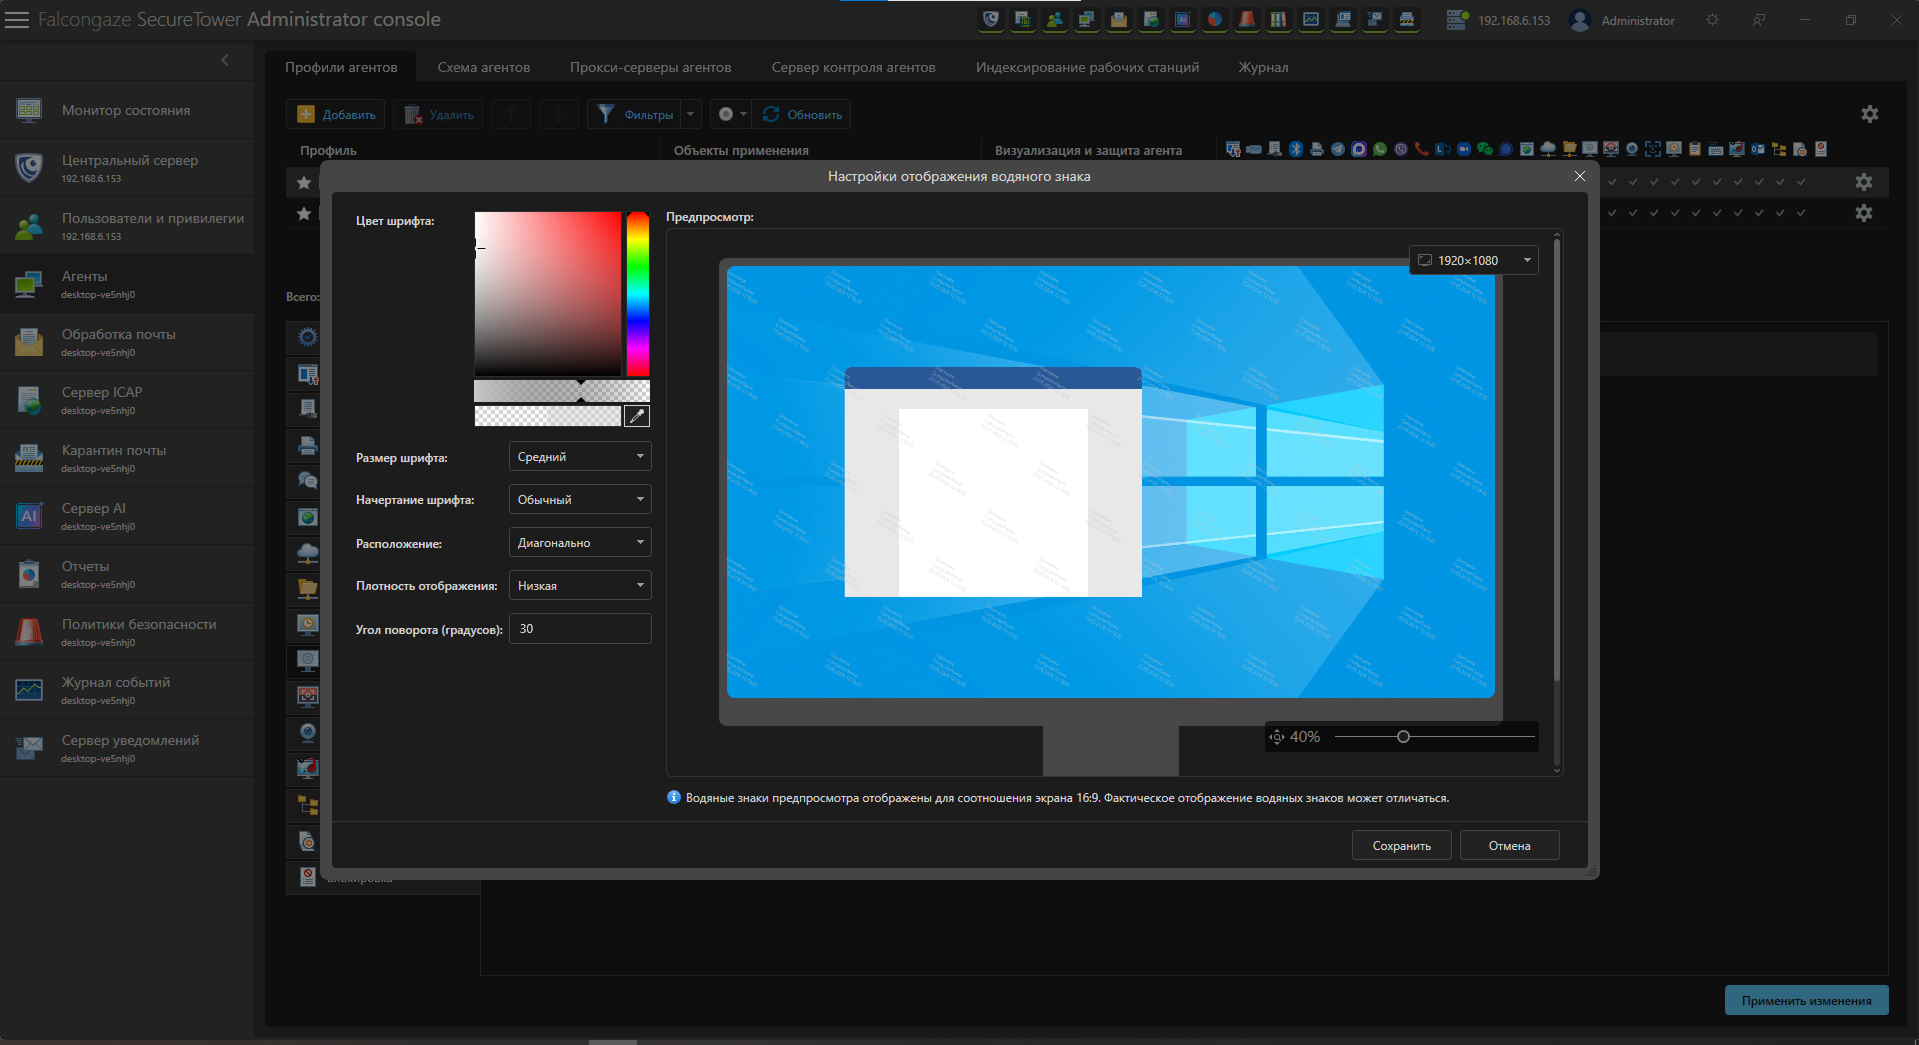Switch to Индексирование рабочих станций tab

point(1088,67)
